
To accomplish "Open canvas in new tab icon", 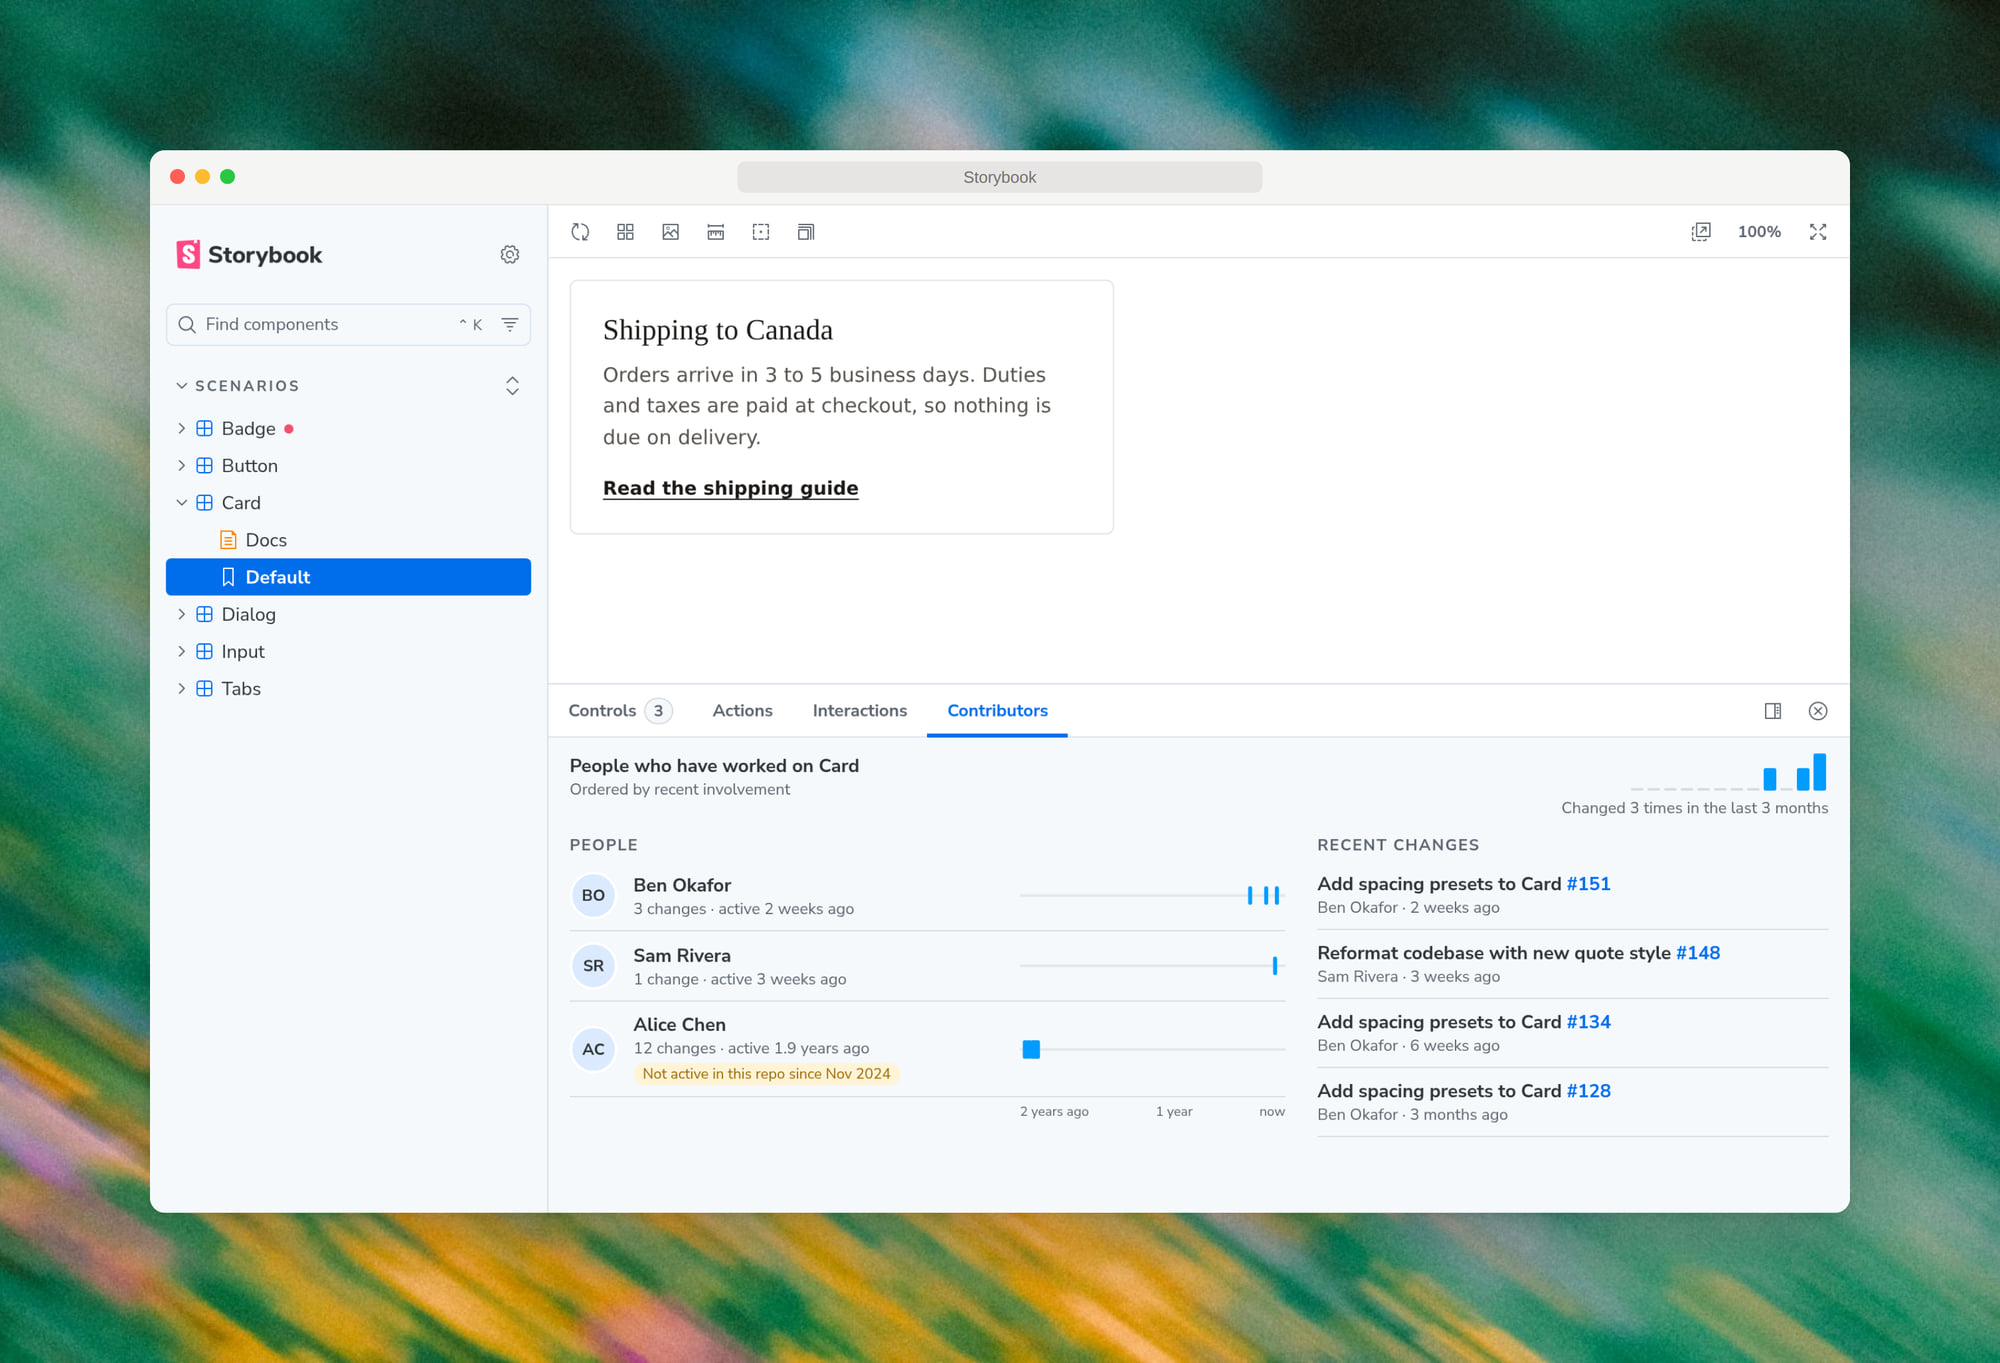I will click(1701, 232).
